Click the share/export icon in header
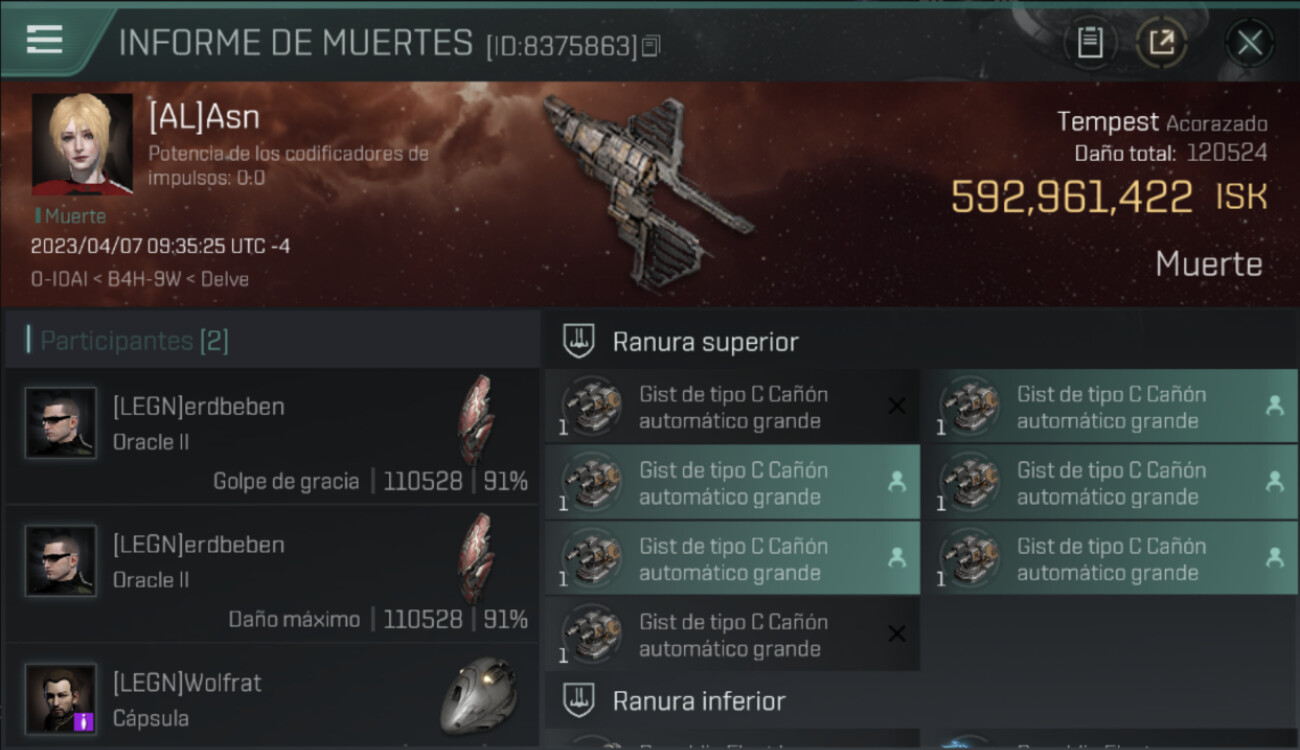Image resolution: width=1300 pixels, height=750 pixels. coord(1161,43)
